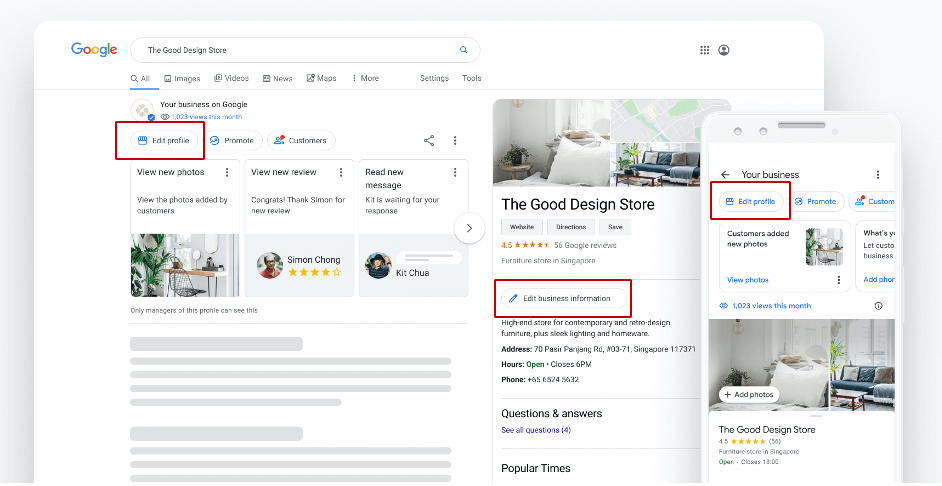
Task: Open the phone's three-dot overflow menu
Action: click(x=878, y=174)
